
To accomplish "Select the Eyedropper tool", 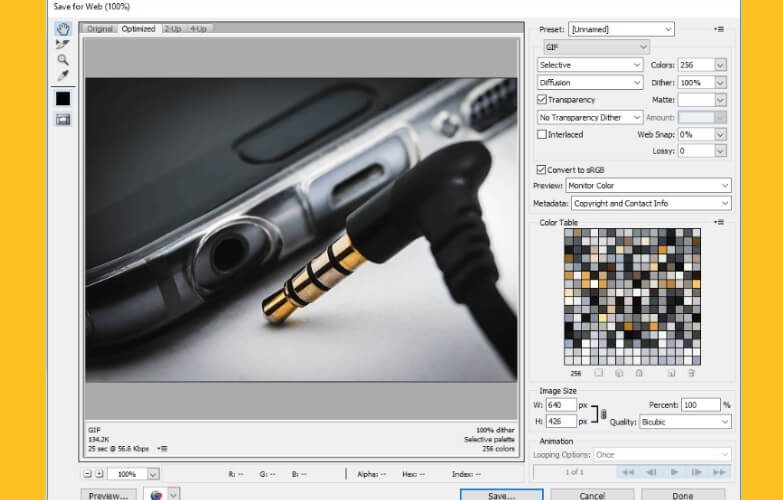I will [63, 75].
